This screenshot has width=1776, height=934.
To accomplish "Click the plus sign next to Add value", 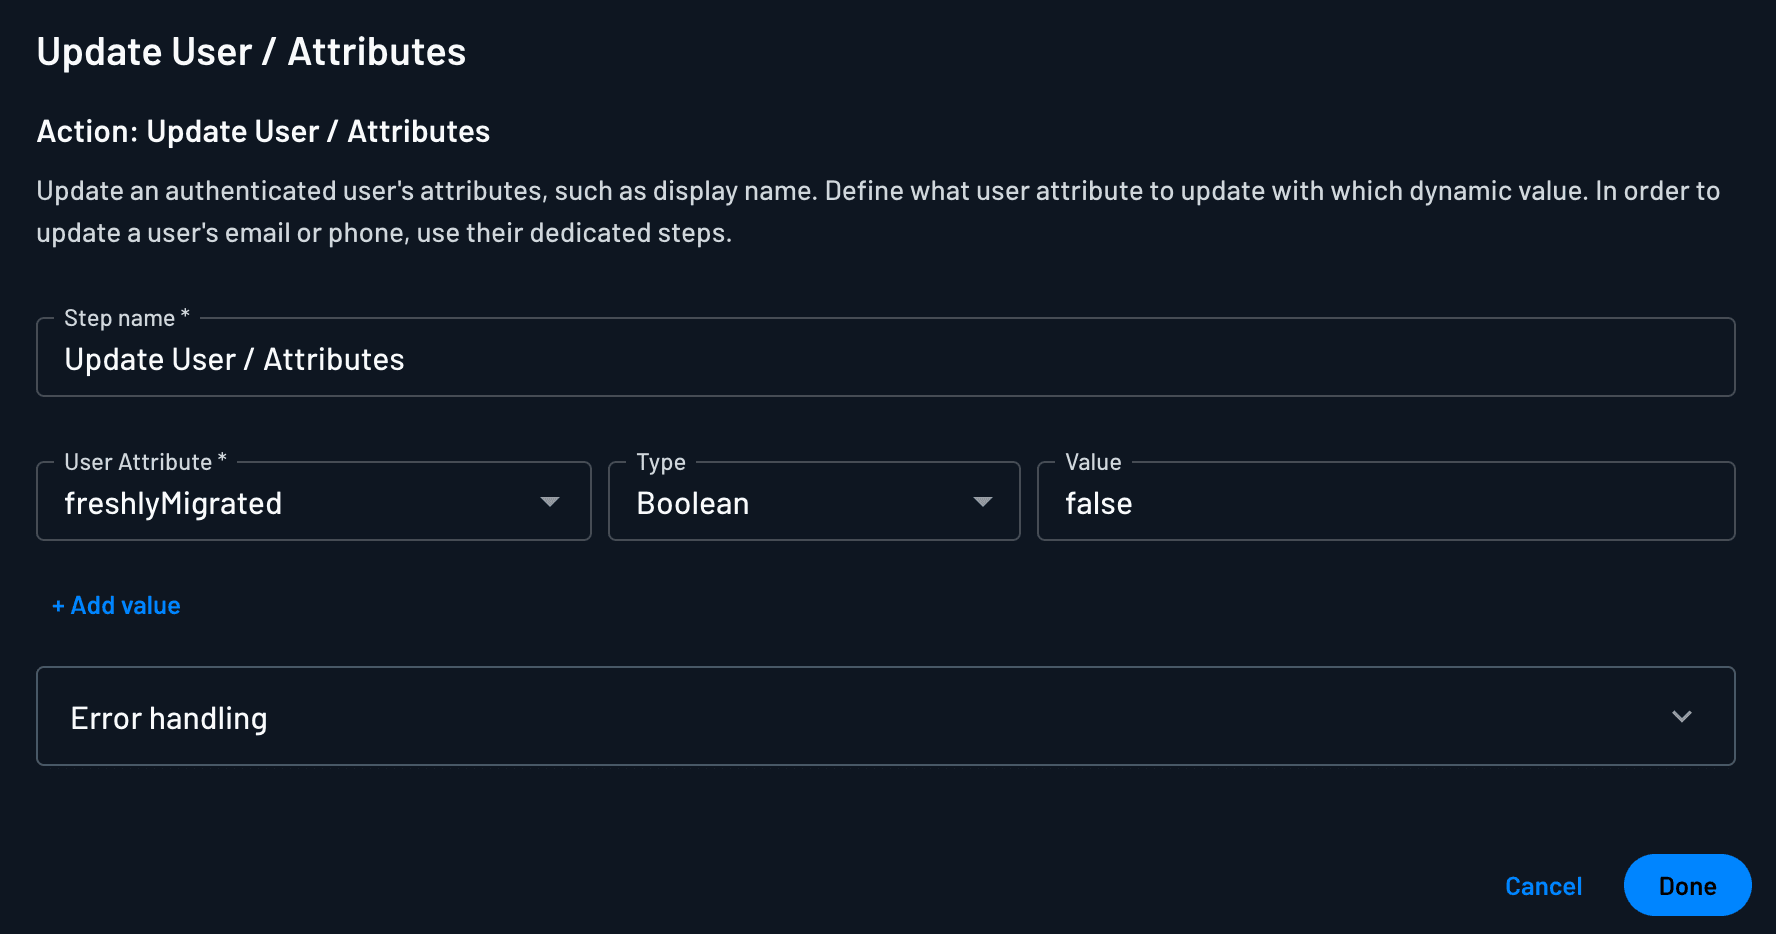I will click(x=57, y=605).
